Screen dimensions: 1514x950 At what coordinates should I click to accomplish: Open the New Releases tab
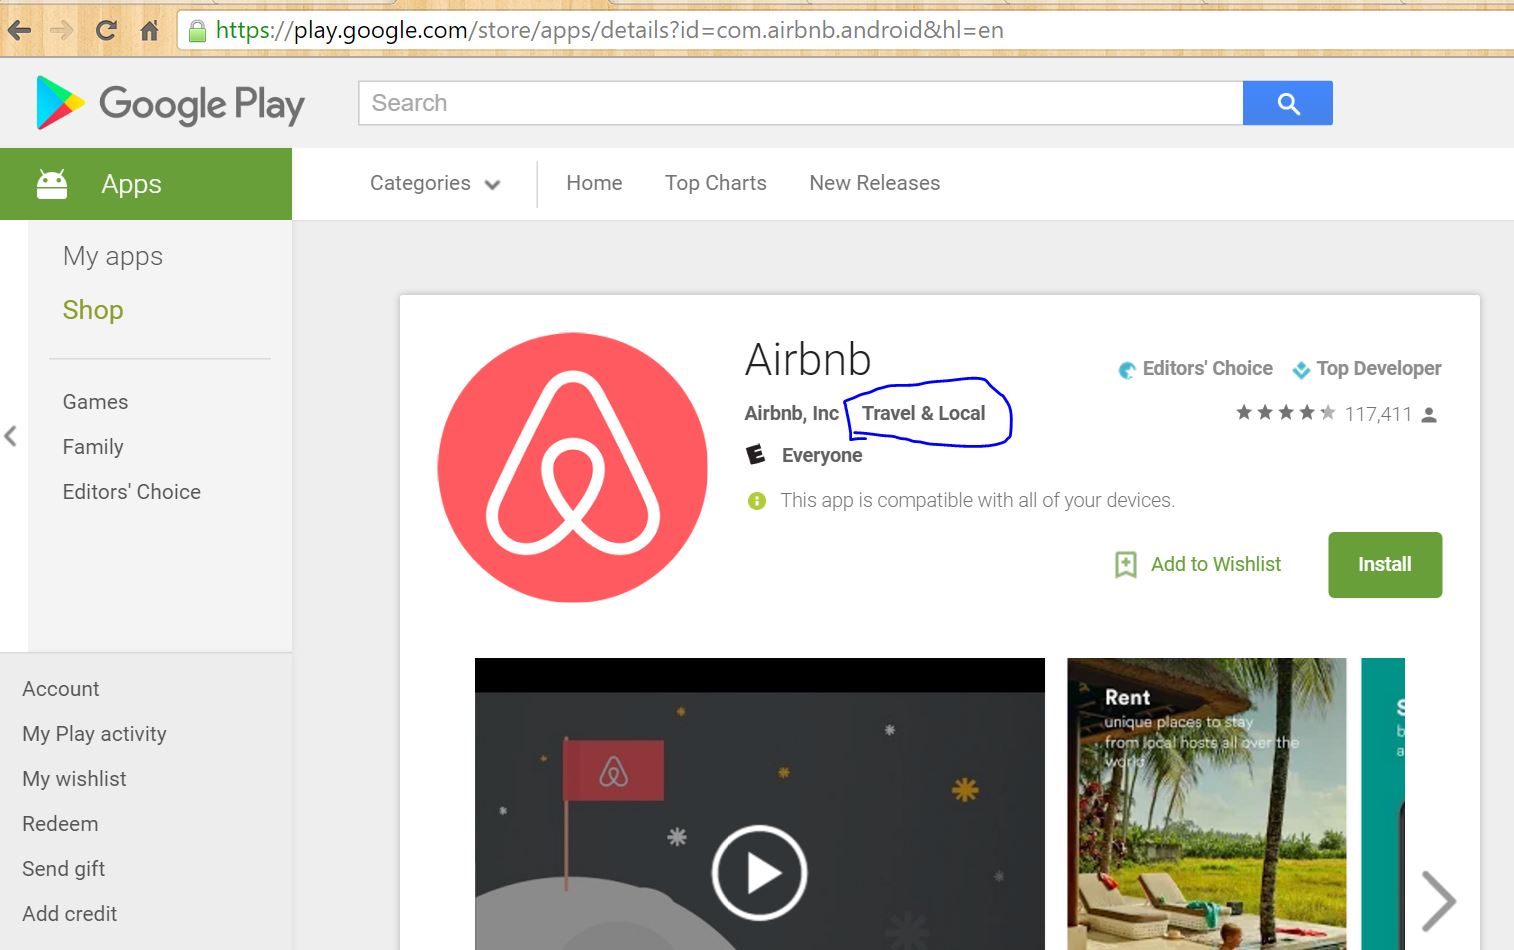875,183
